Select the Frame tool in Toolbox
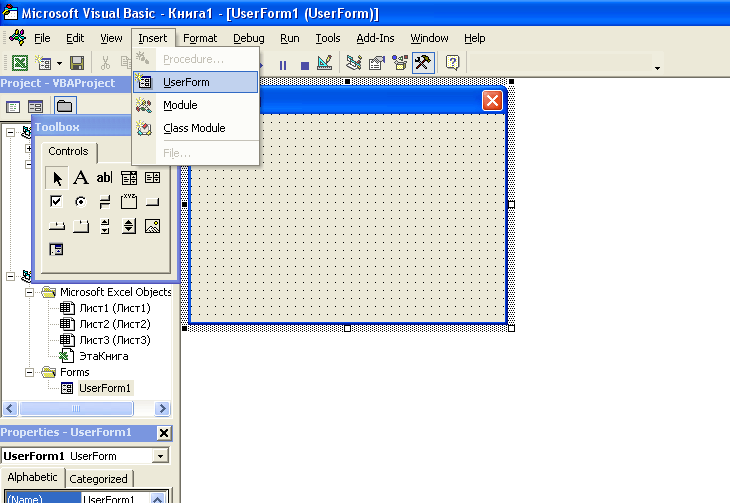Viewport: 730px width, 503px height. 129,202
